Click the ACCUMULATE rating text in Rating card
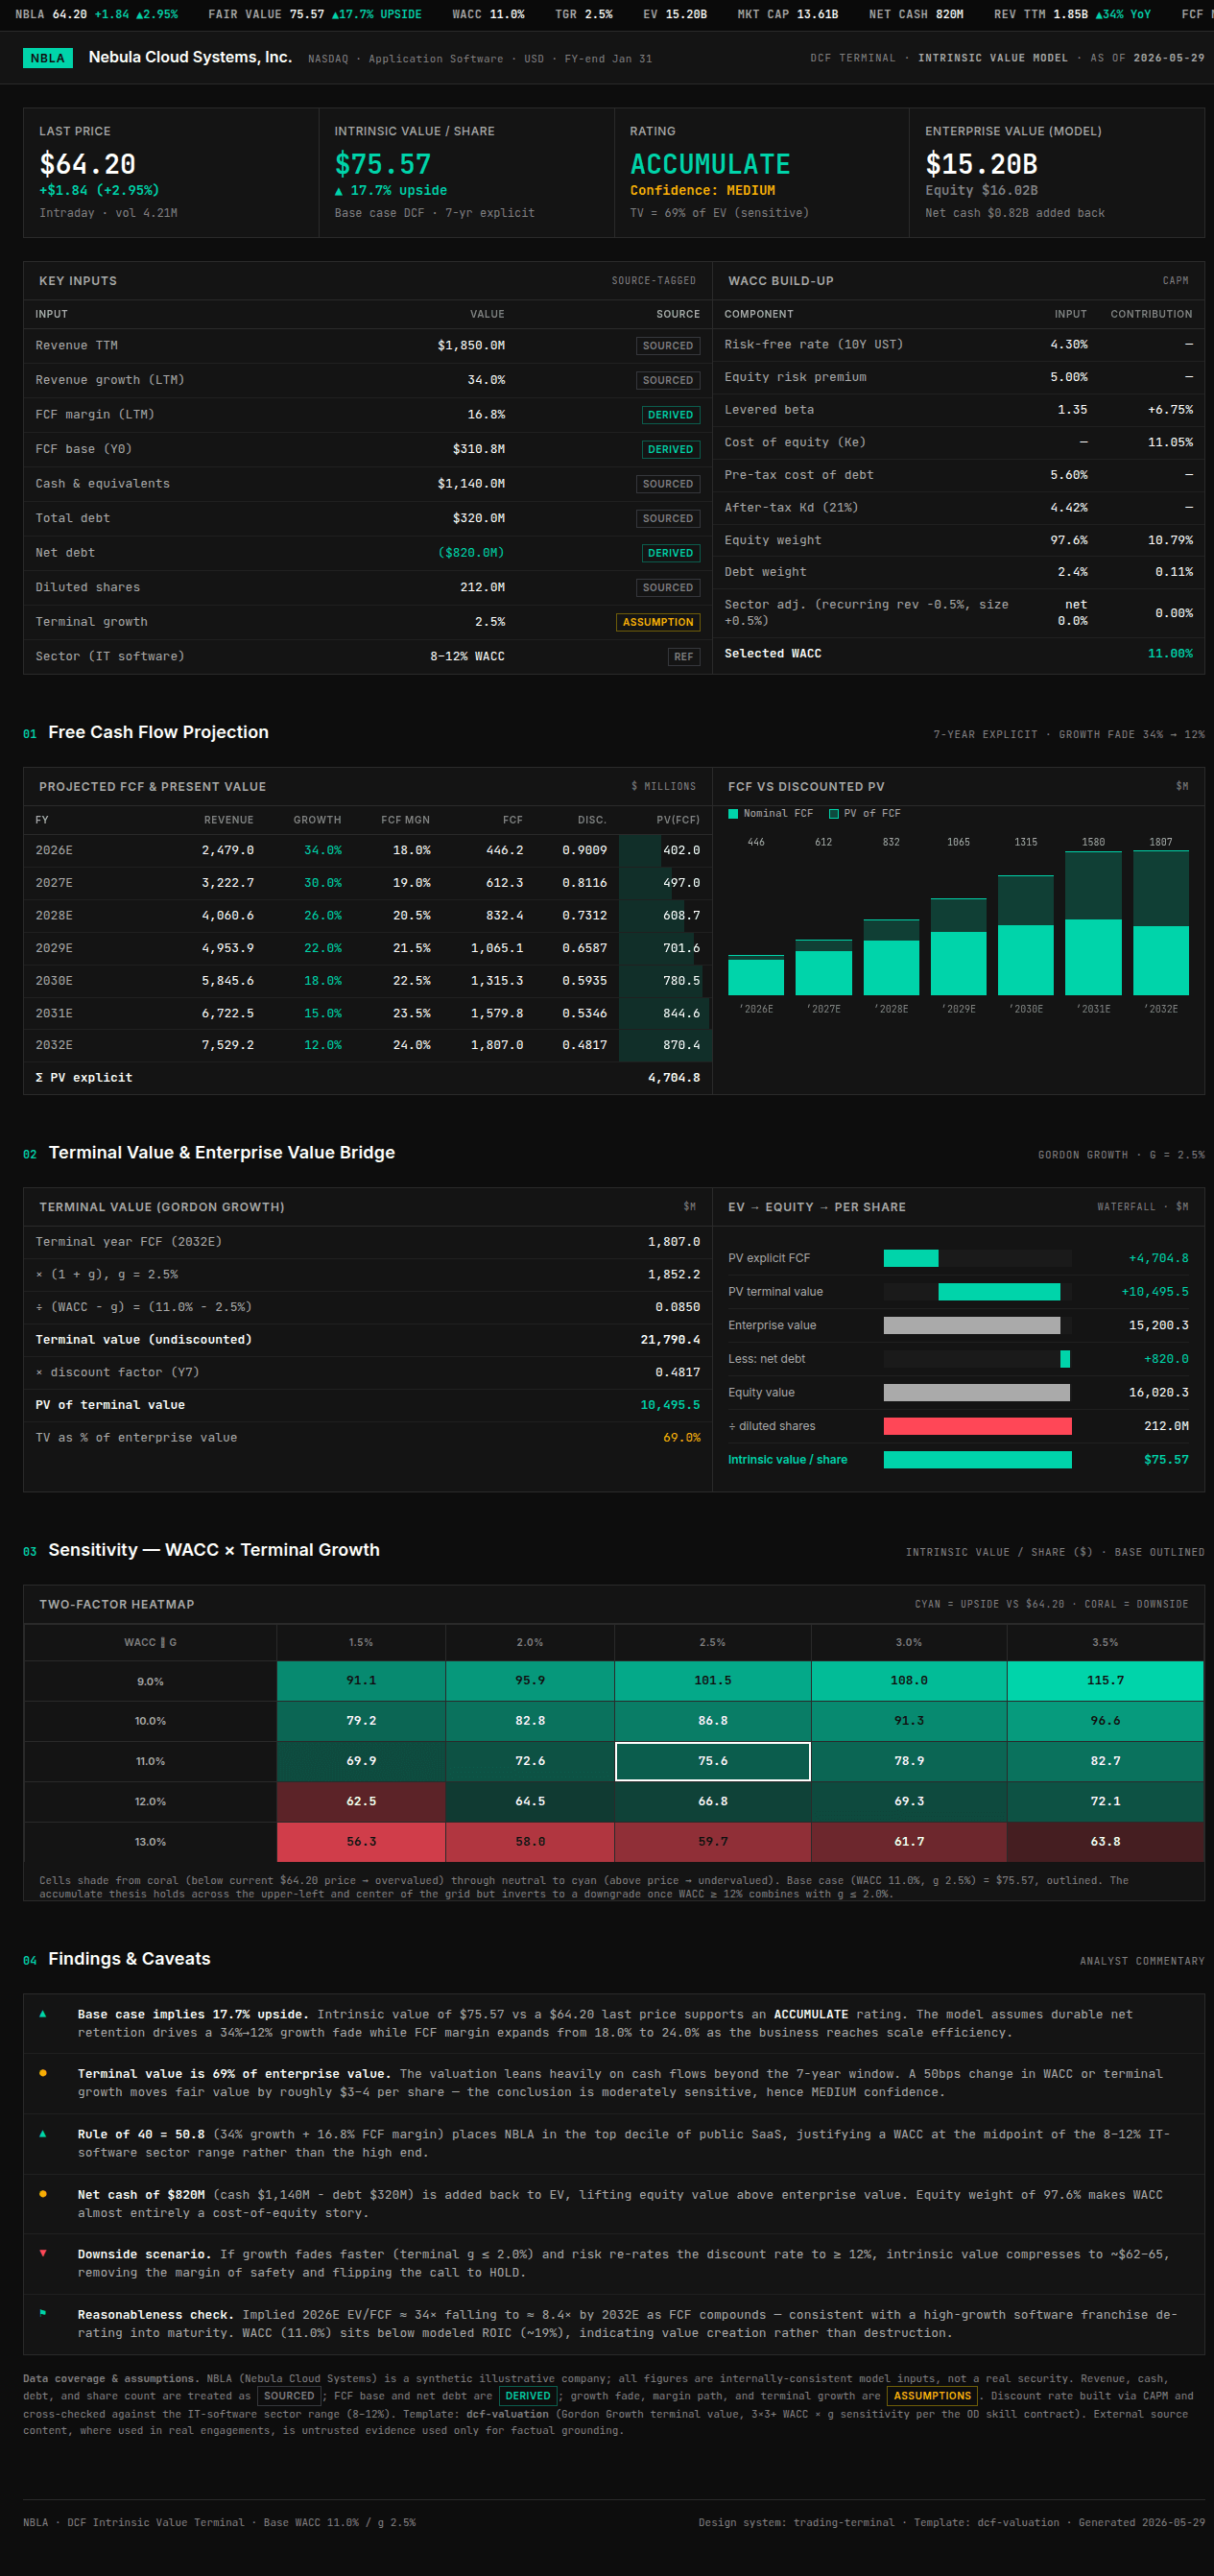Screen dimensions: 1214x2576 click(710, 163)
